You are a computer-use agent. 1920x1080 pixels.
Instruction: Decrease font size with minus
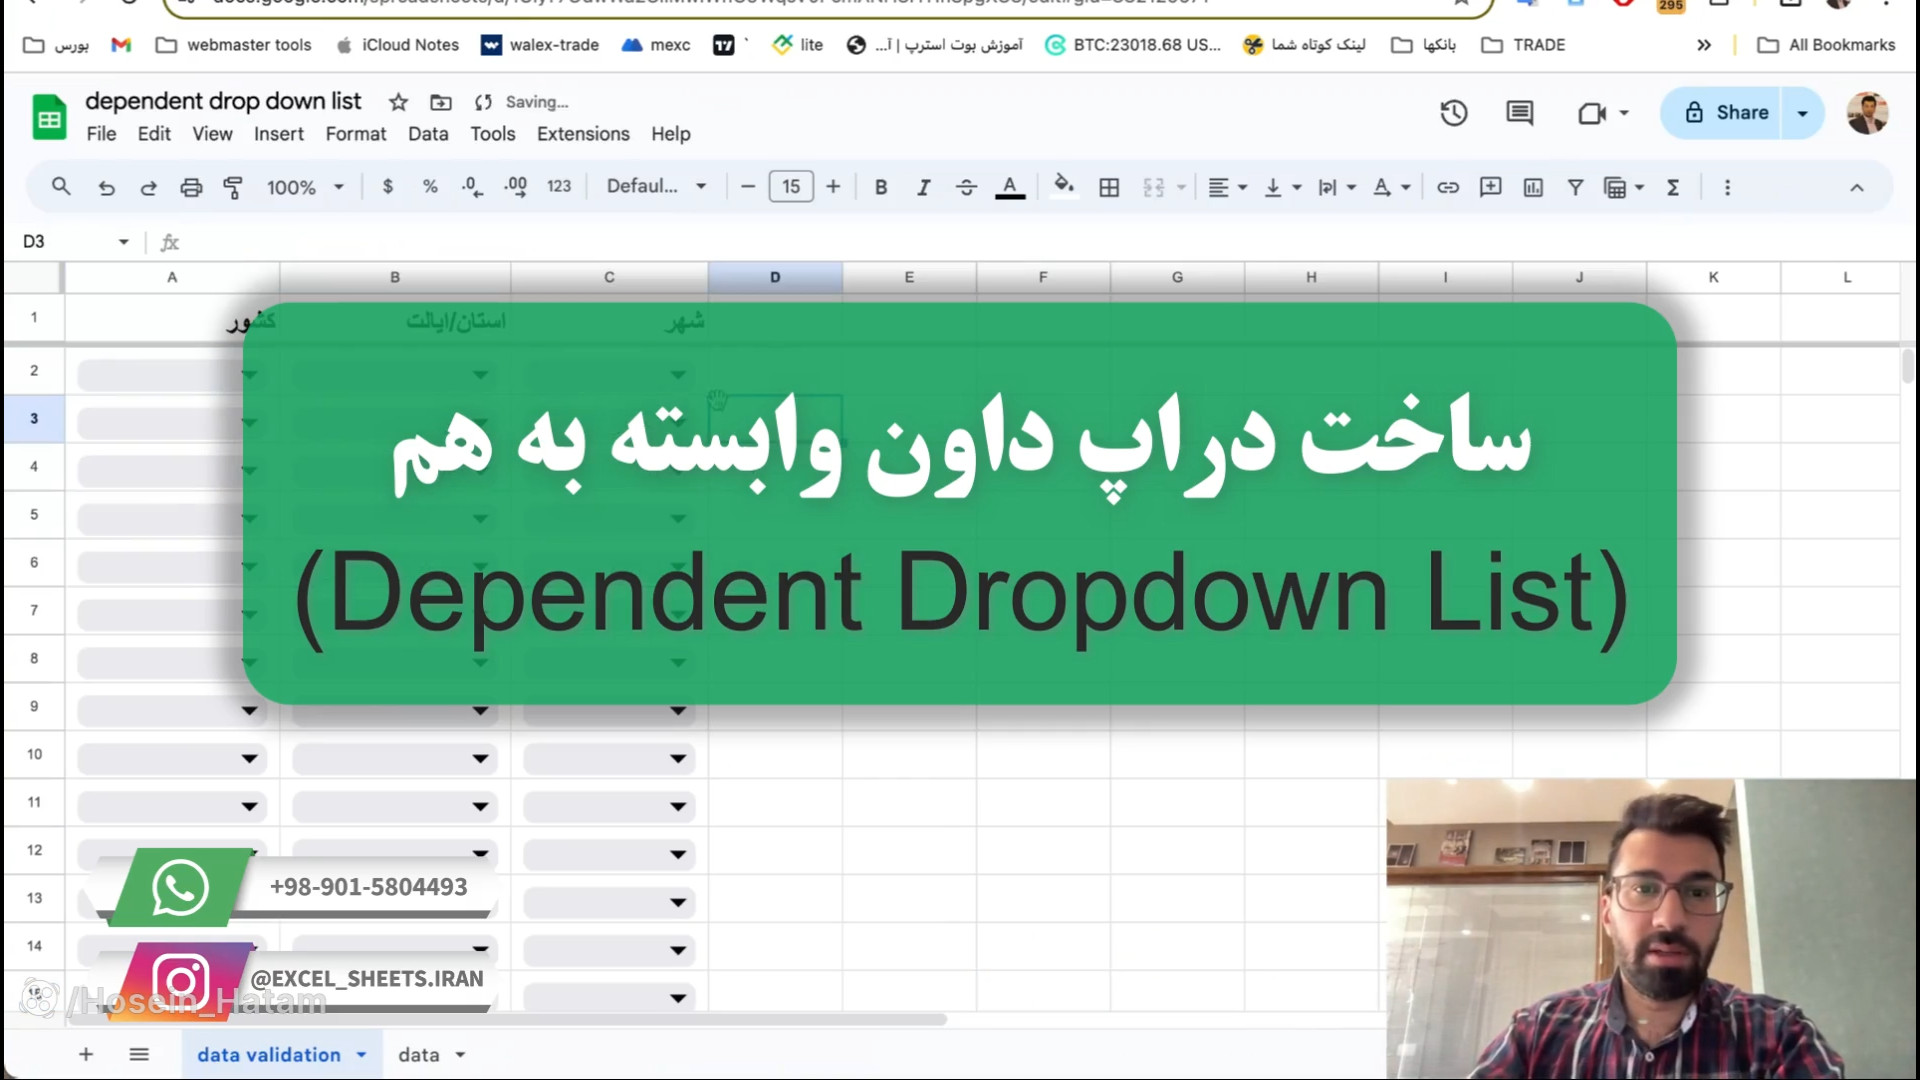click(747, 187)
